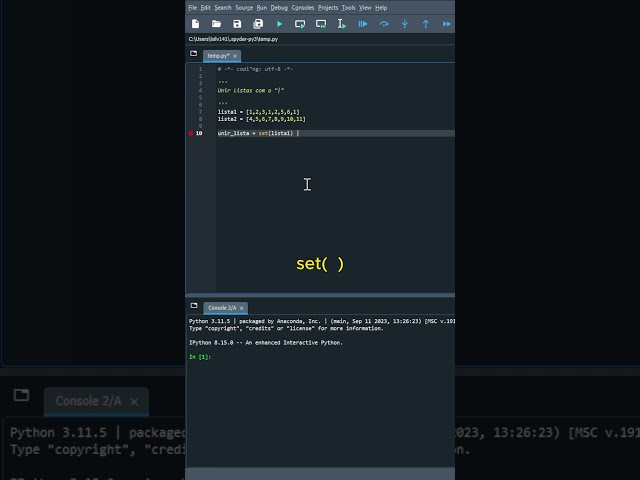Click the save all files icon
The image size is (640, 480).
click(258, 24)
